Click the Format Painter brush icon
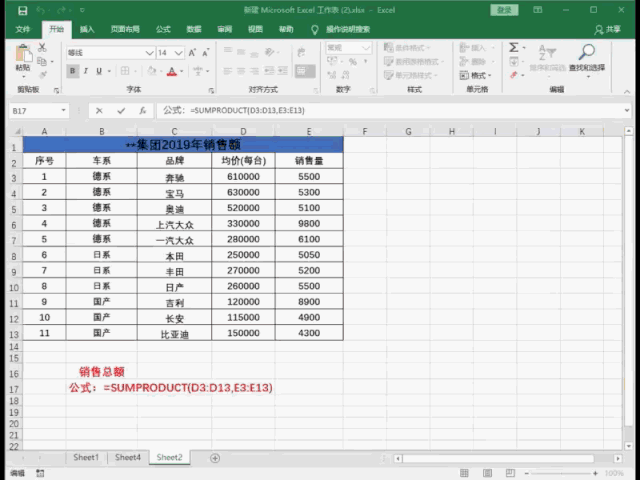 [x=42, y=75]
